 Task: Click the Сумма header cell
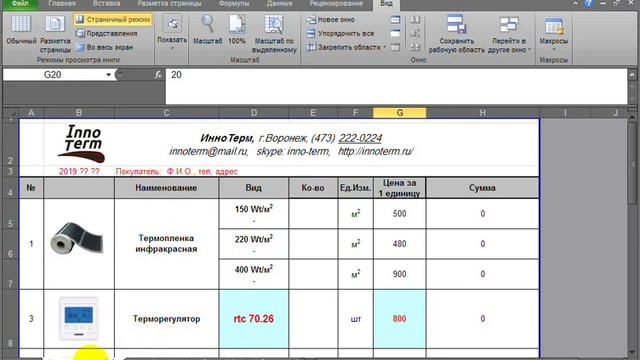coord(482,188)
